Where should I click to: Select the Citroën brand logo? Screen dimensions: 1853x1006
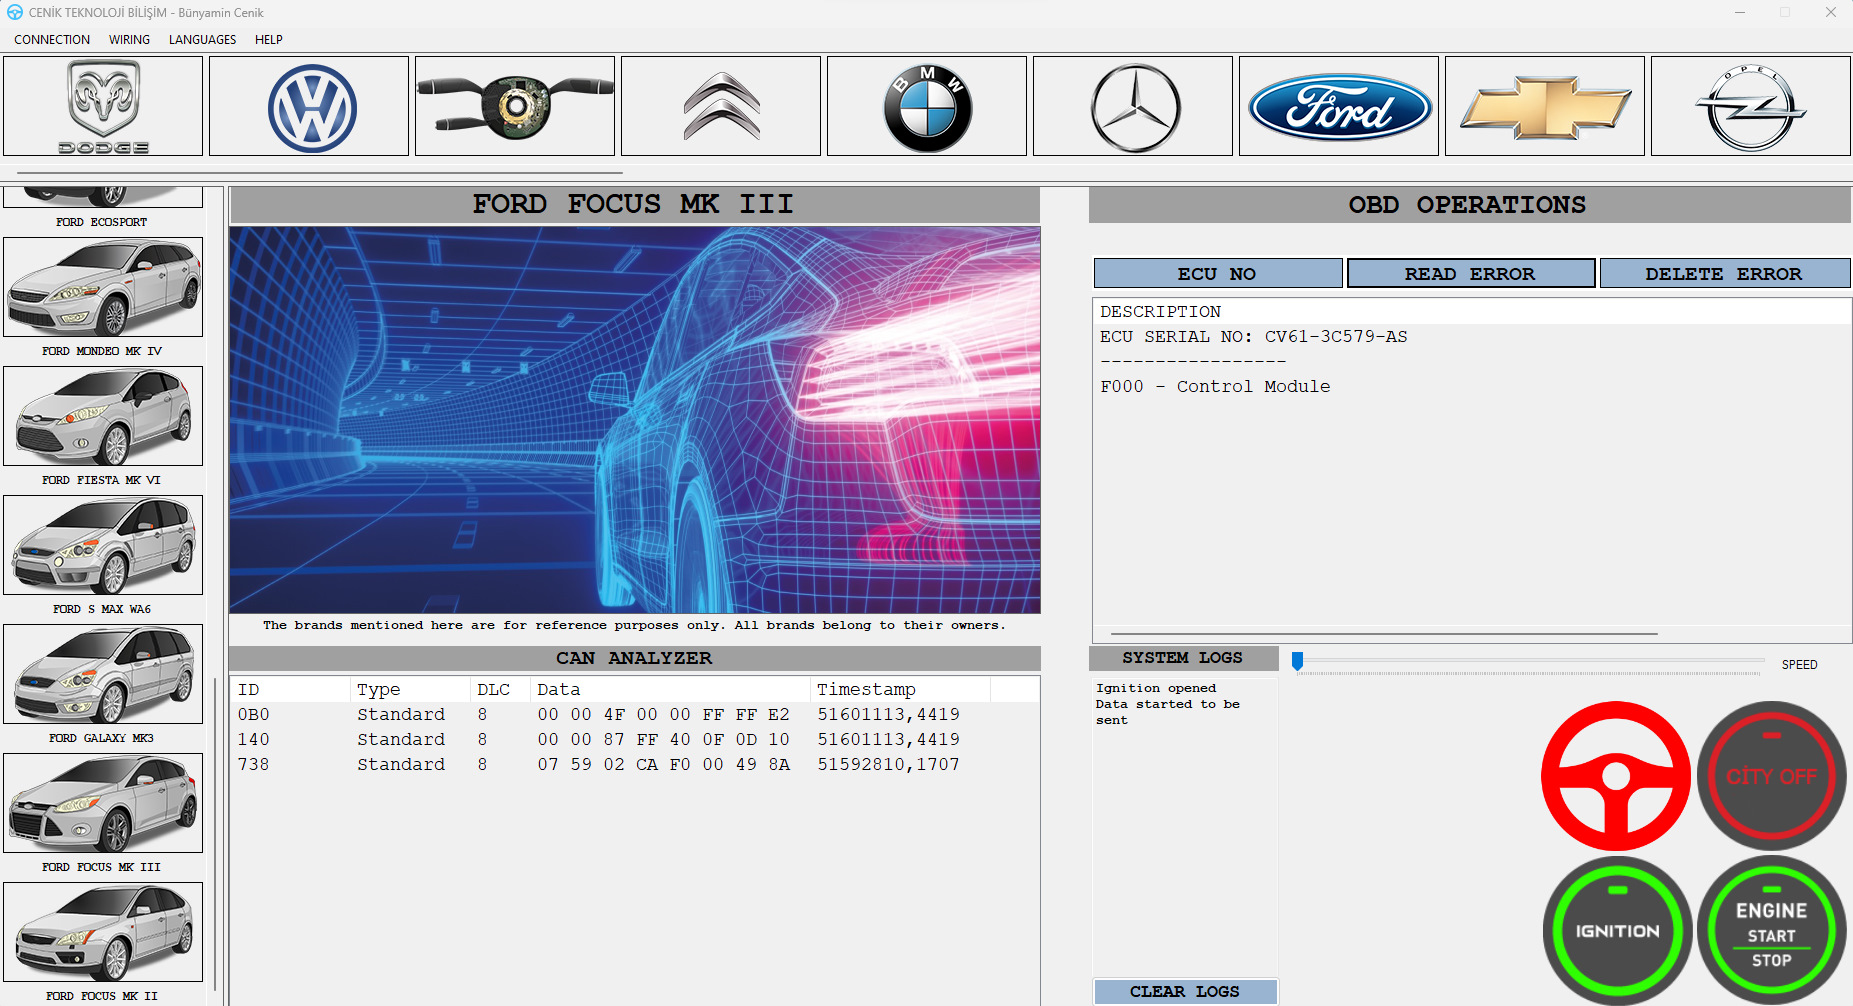[720, 105]
